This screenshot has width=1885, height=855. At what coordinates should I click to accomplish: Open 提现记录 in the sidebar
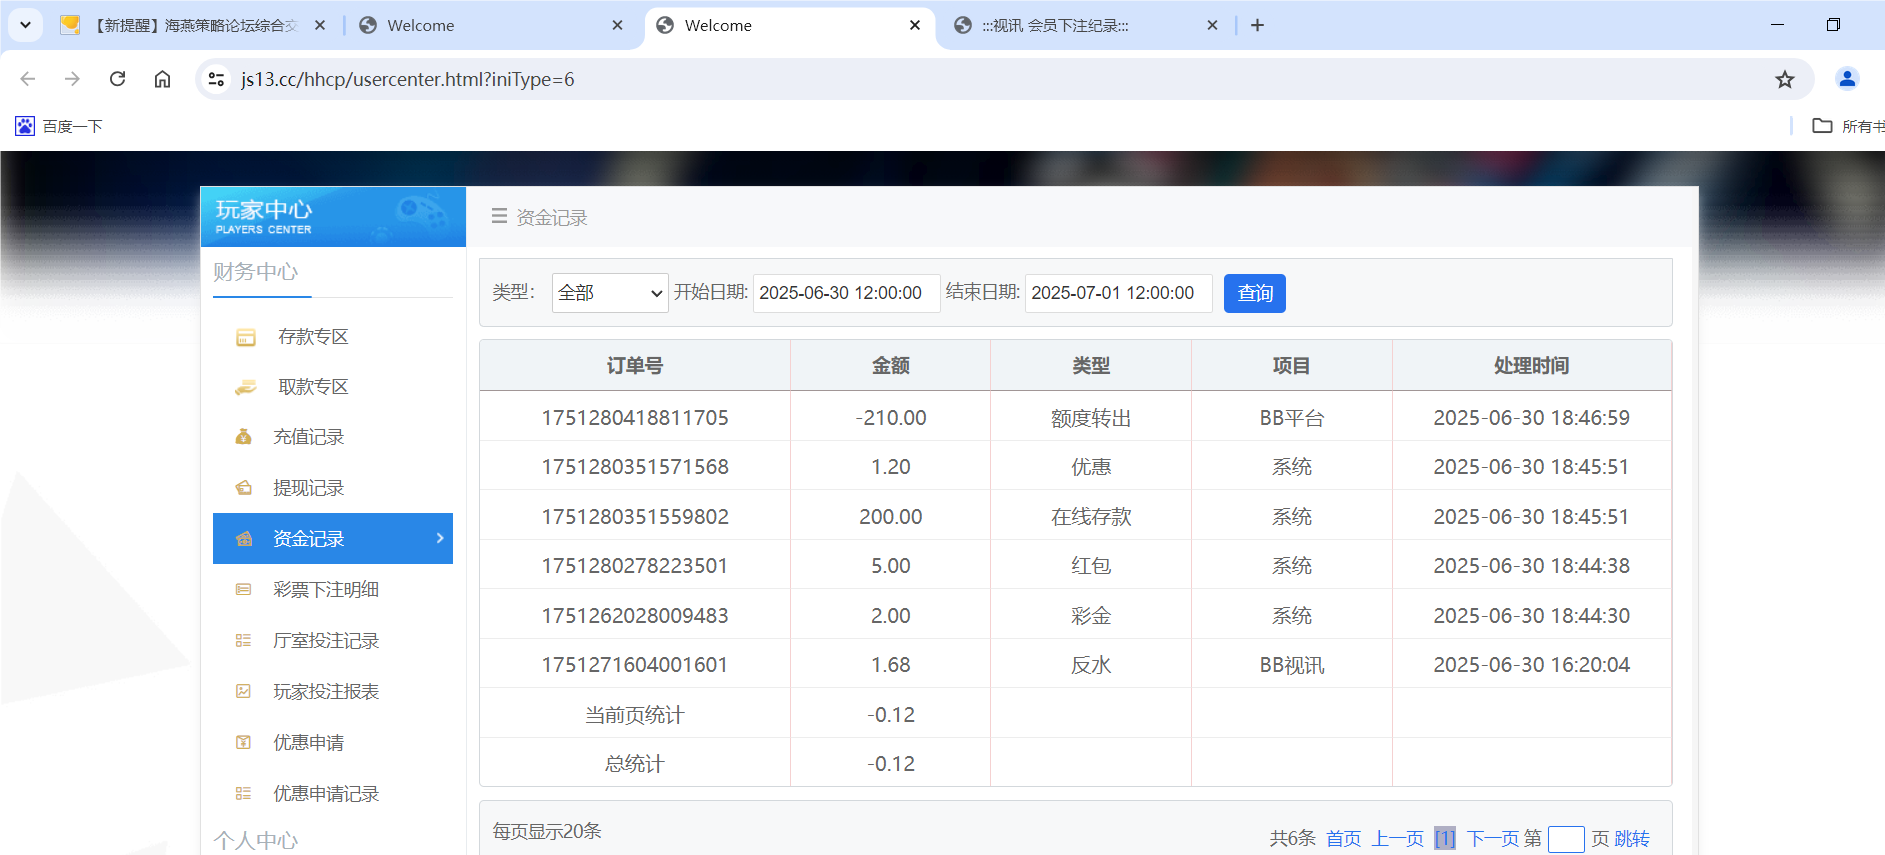click(308, 488)
